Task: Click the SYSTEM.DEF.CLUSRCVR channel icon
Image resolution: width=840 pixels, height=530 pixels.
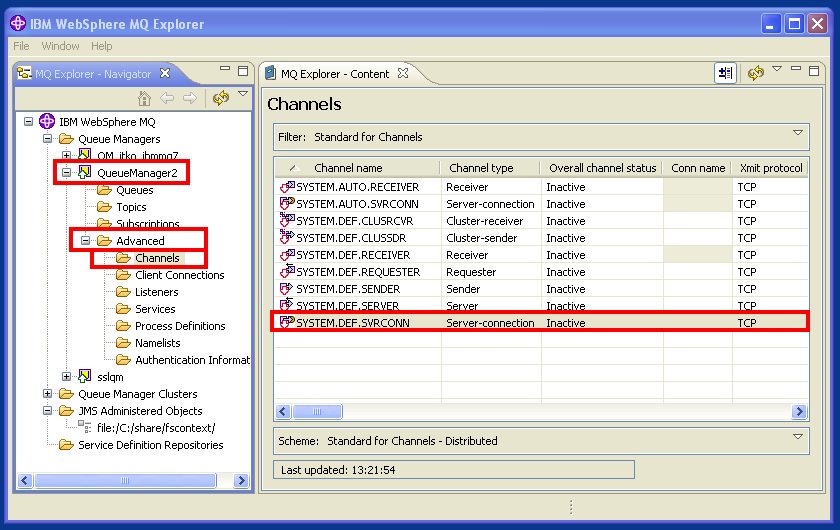Action: coord(287,220)
